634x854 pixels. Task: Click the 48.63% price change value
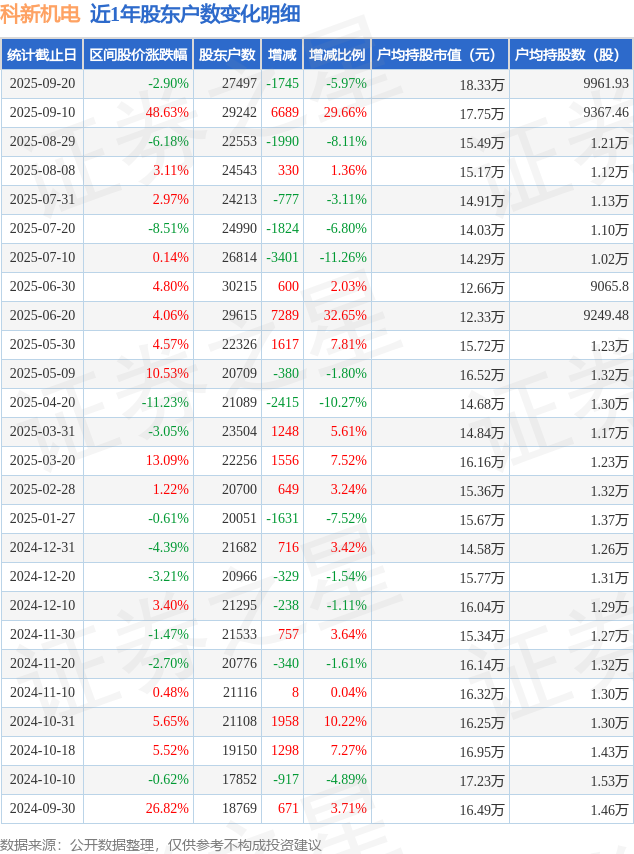167,113
